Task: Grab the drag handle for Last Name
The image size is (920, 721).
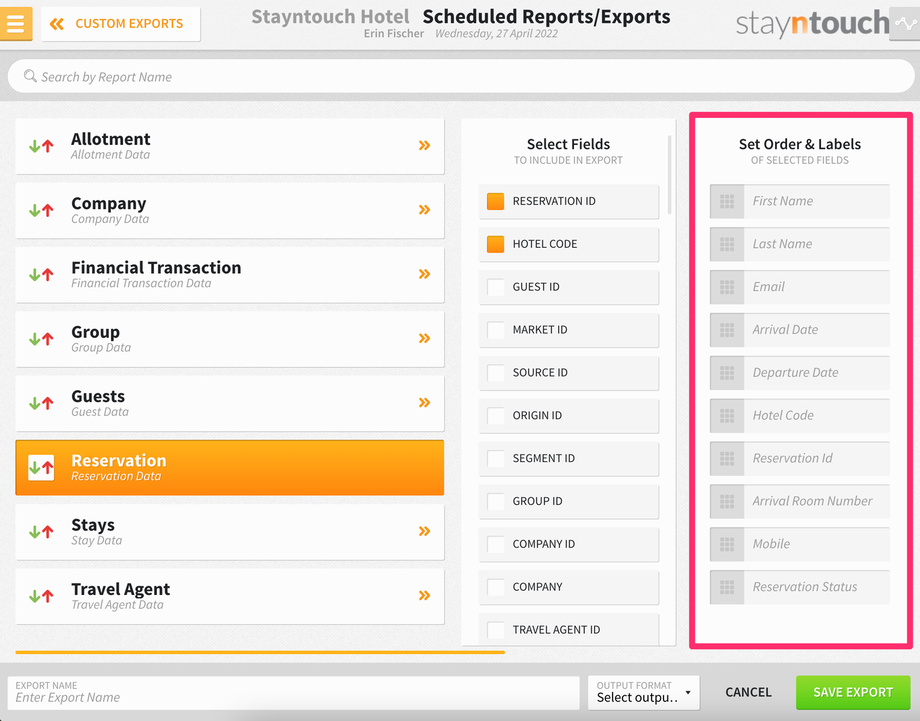Action: click(727, 244)
